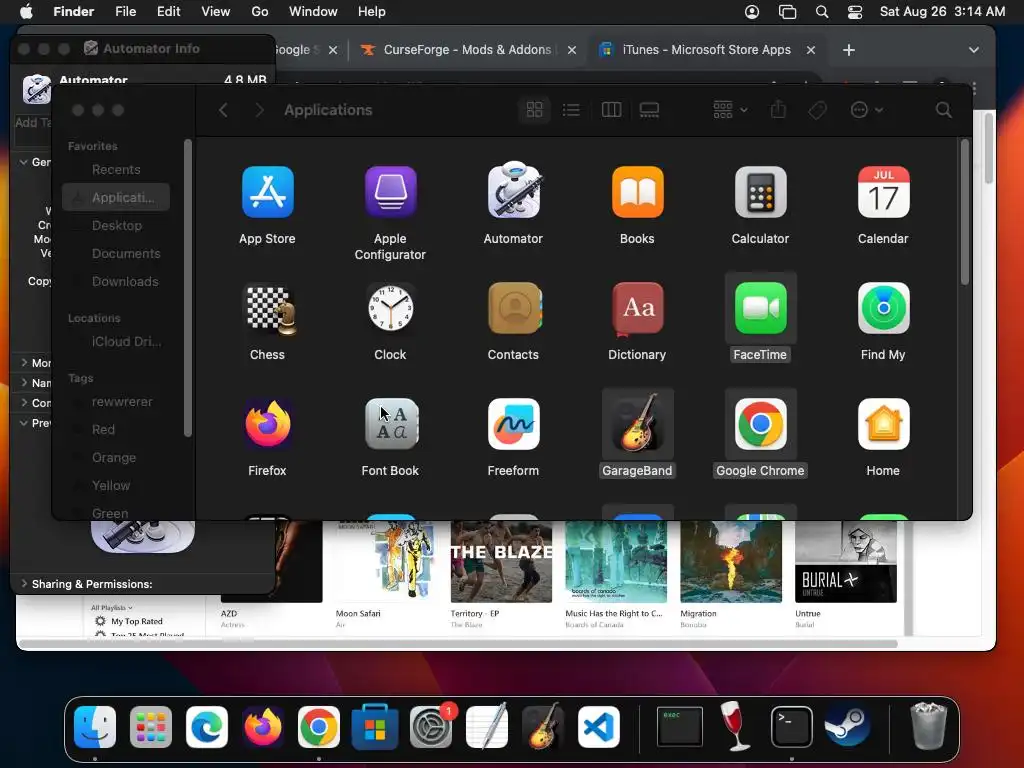
Task: Select Recents in Finder sidebar
Action: coord(116,170)
